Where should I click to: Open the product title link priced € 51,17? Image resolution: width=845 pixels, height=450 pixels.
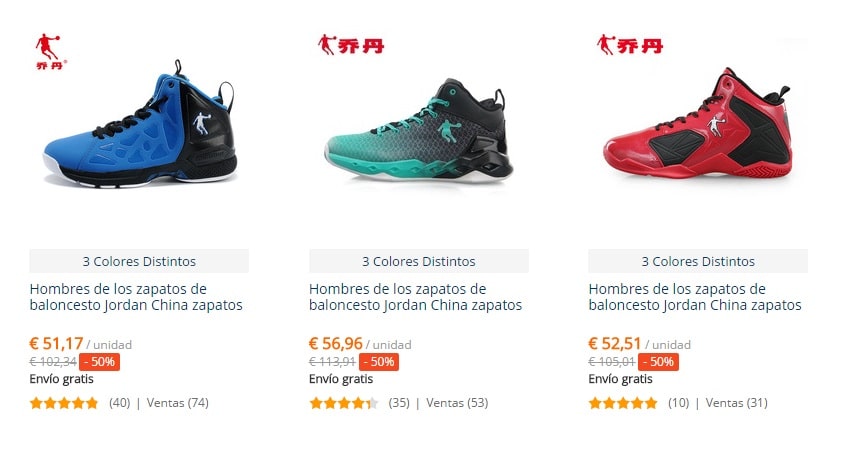[x=136, y=297]
